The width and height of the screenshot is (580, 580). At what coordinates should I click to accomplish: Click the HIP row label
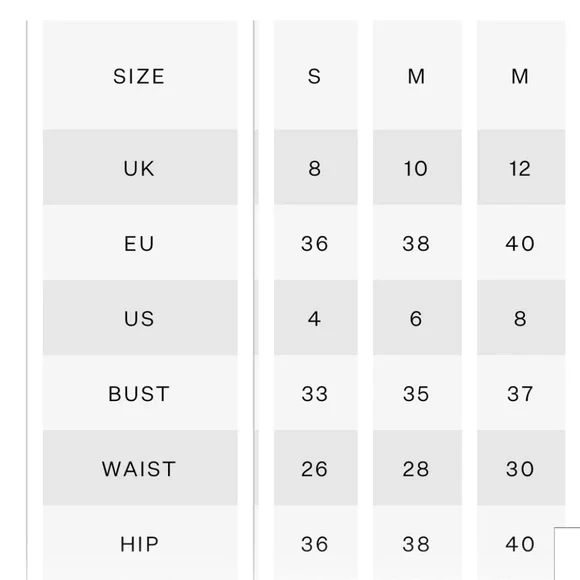tap(140, 543)
